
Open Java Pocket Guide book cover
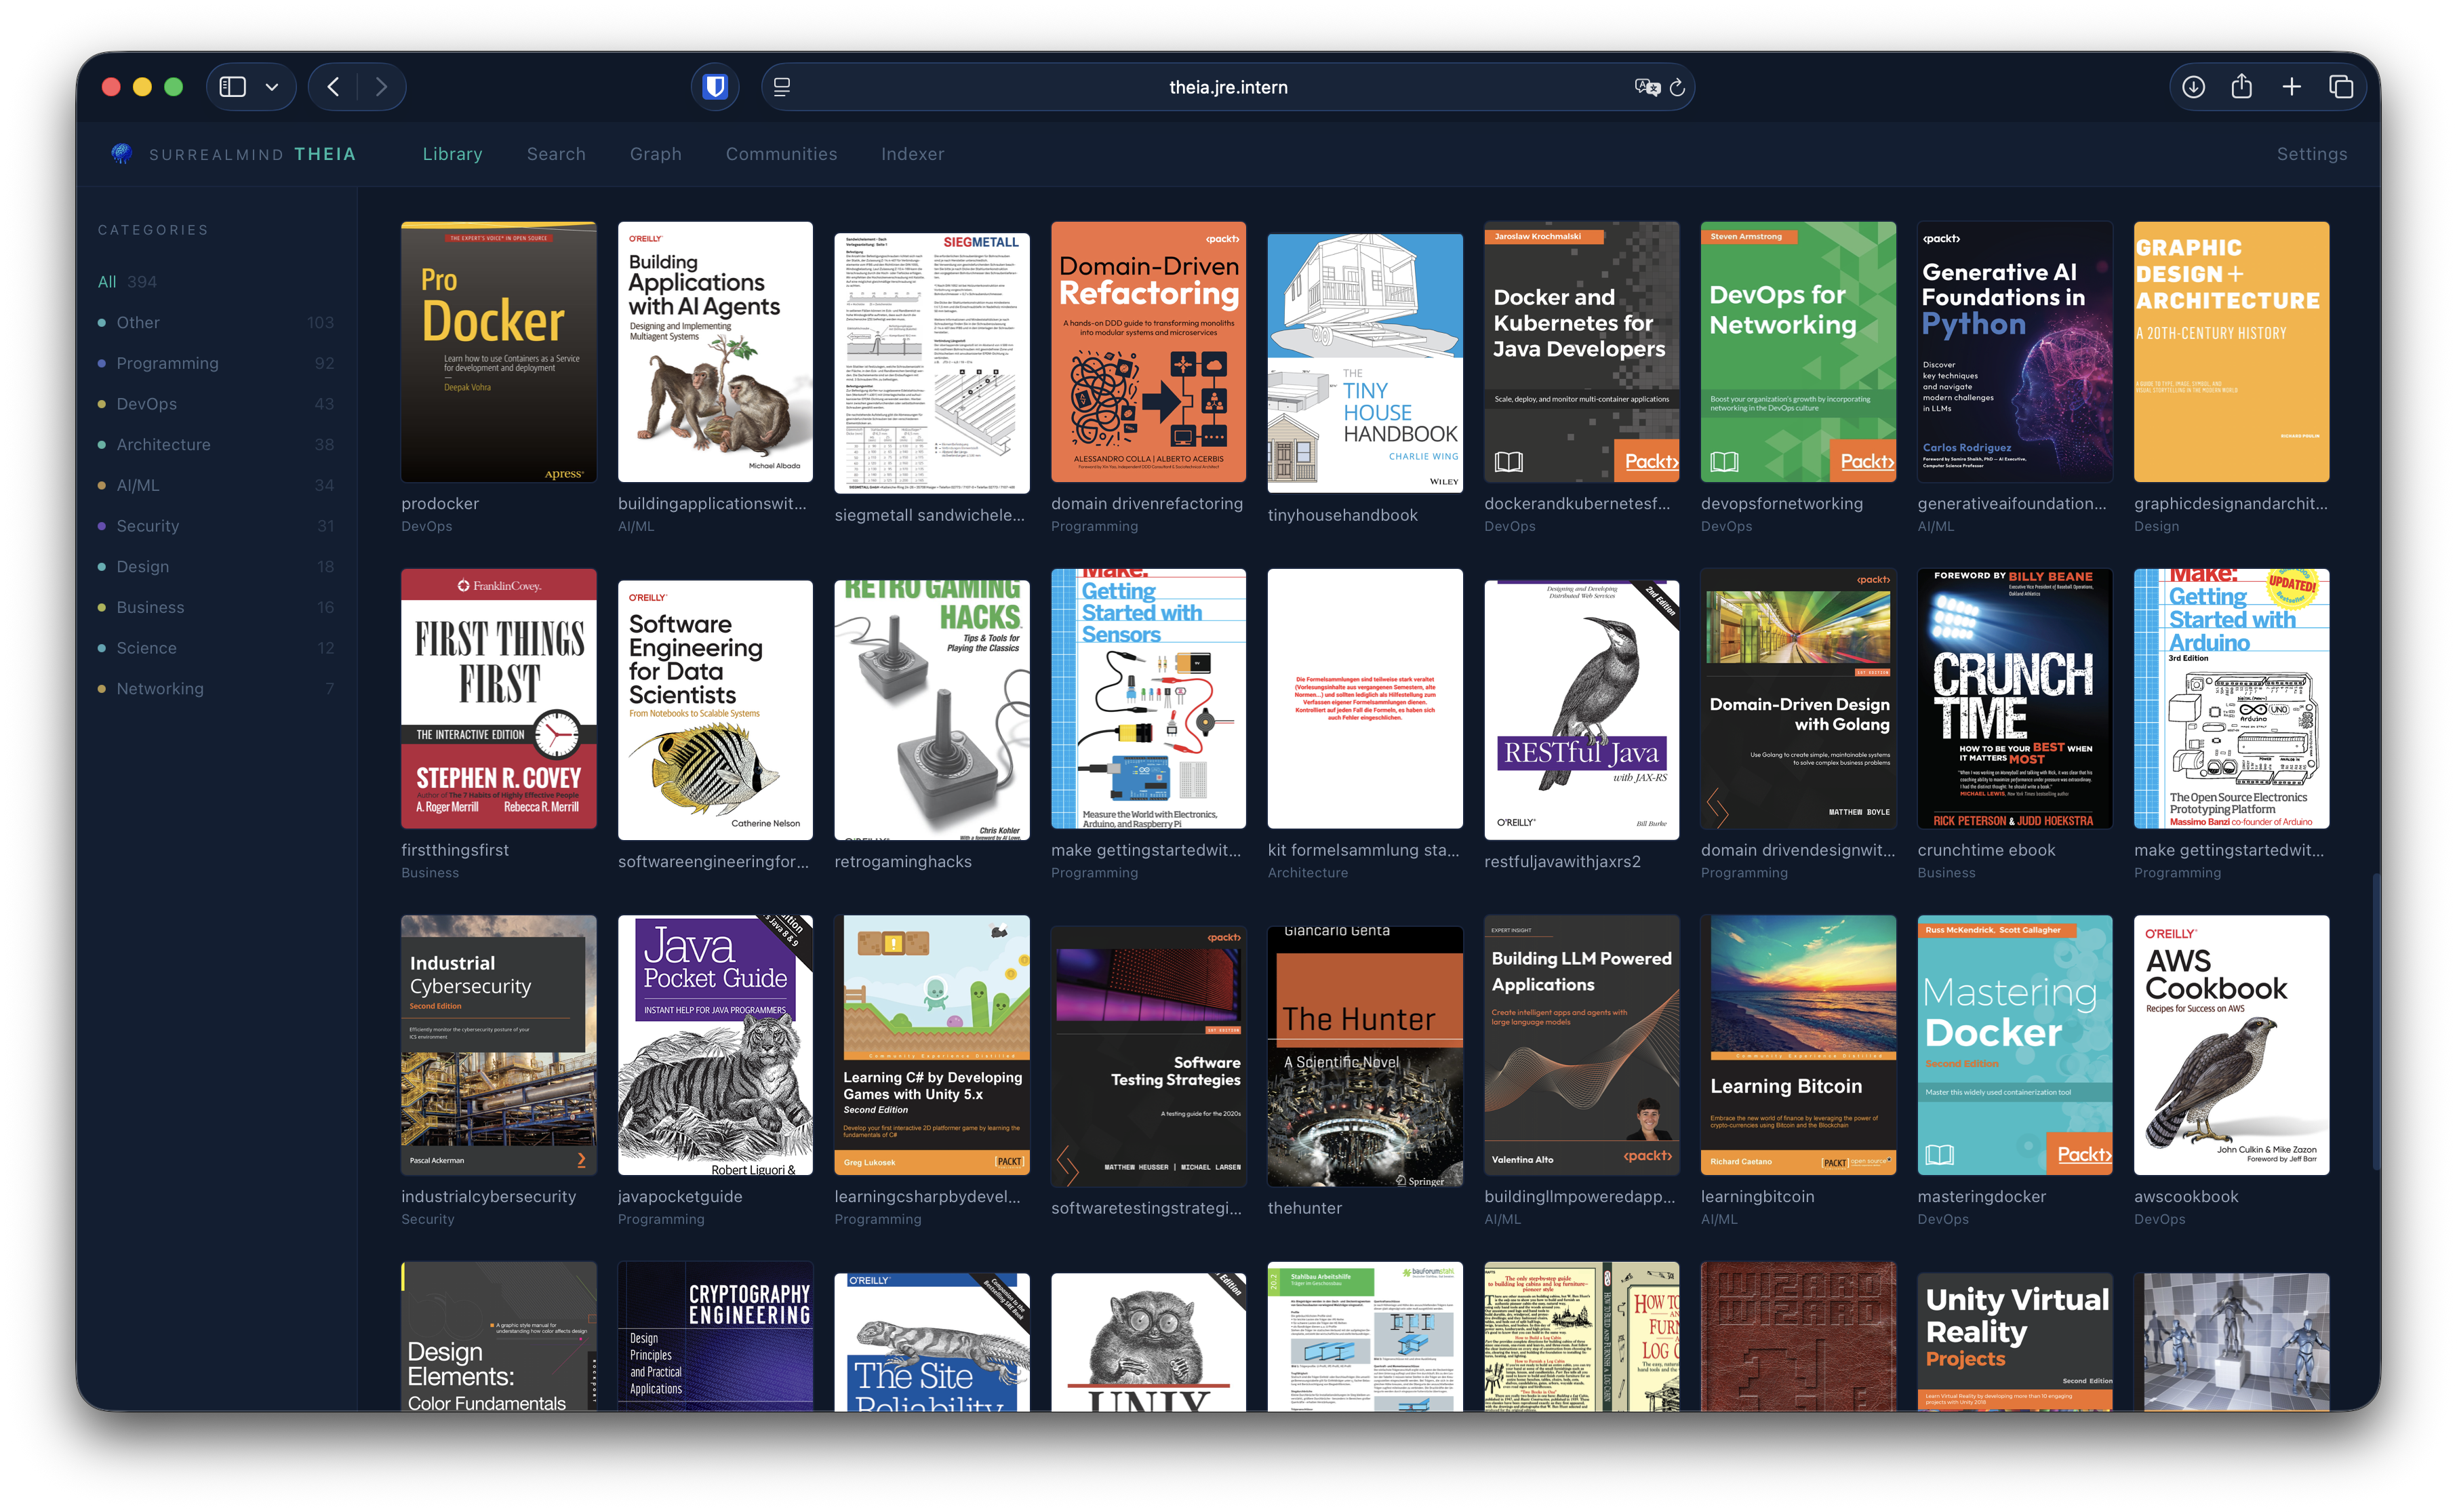(715, 1045)
